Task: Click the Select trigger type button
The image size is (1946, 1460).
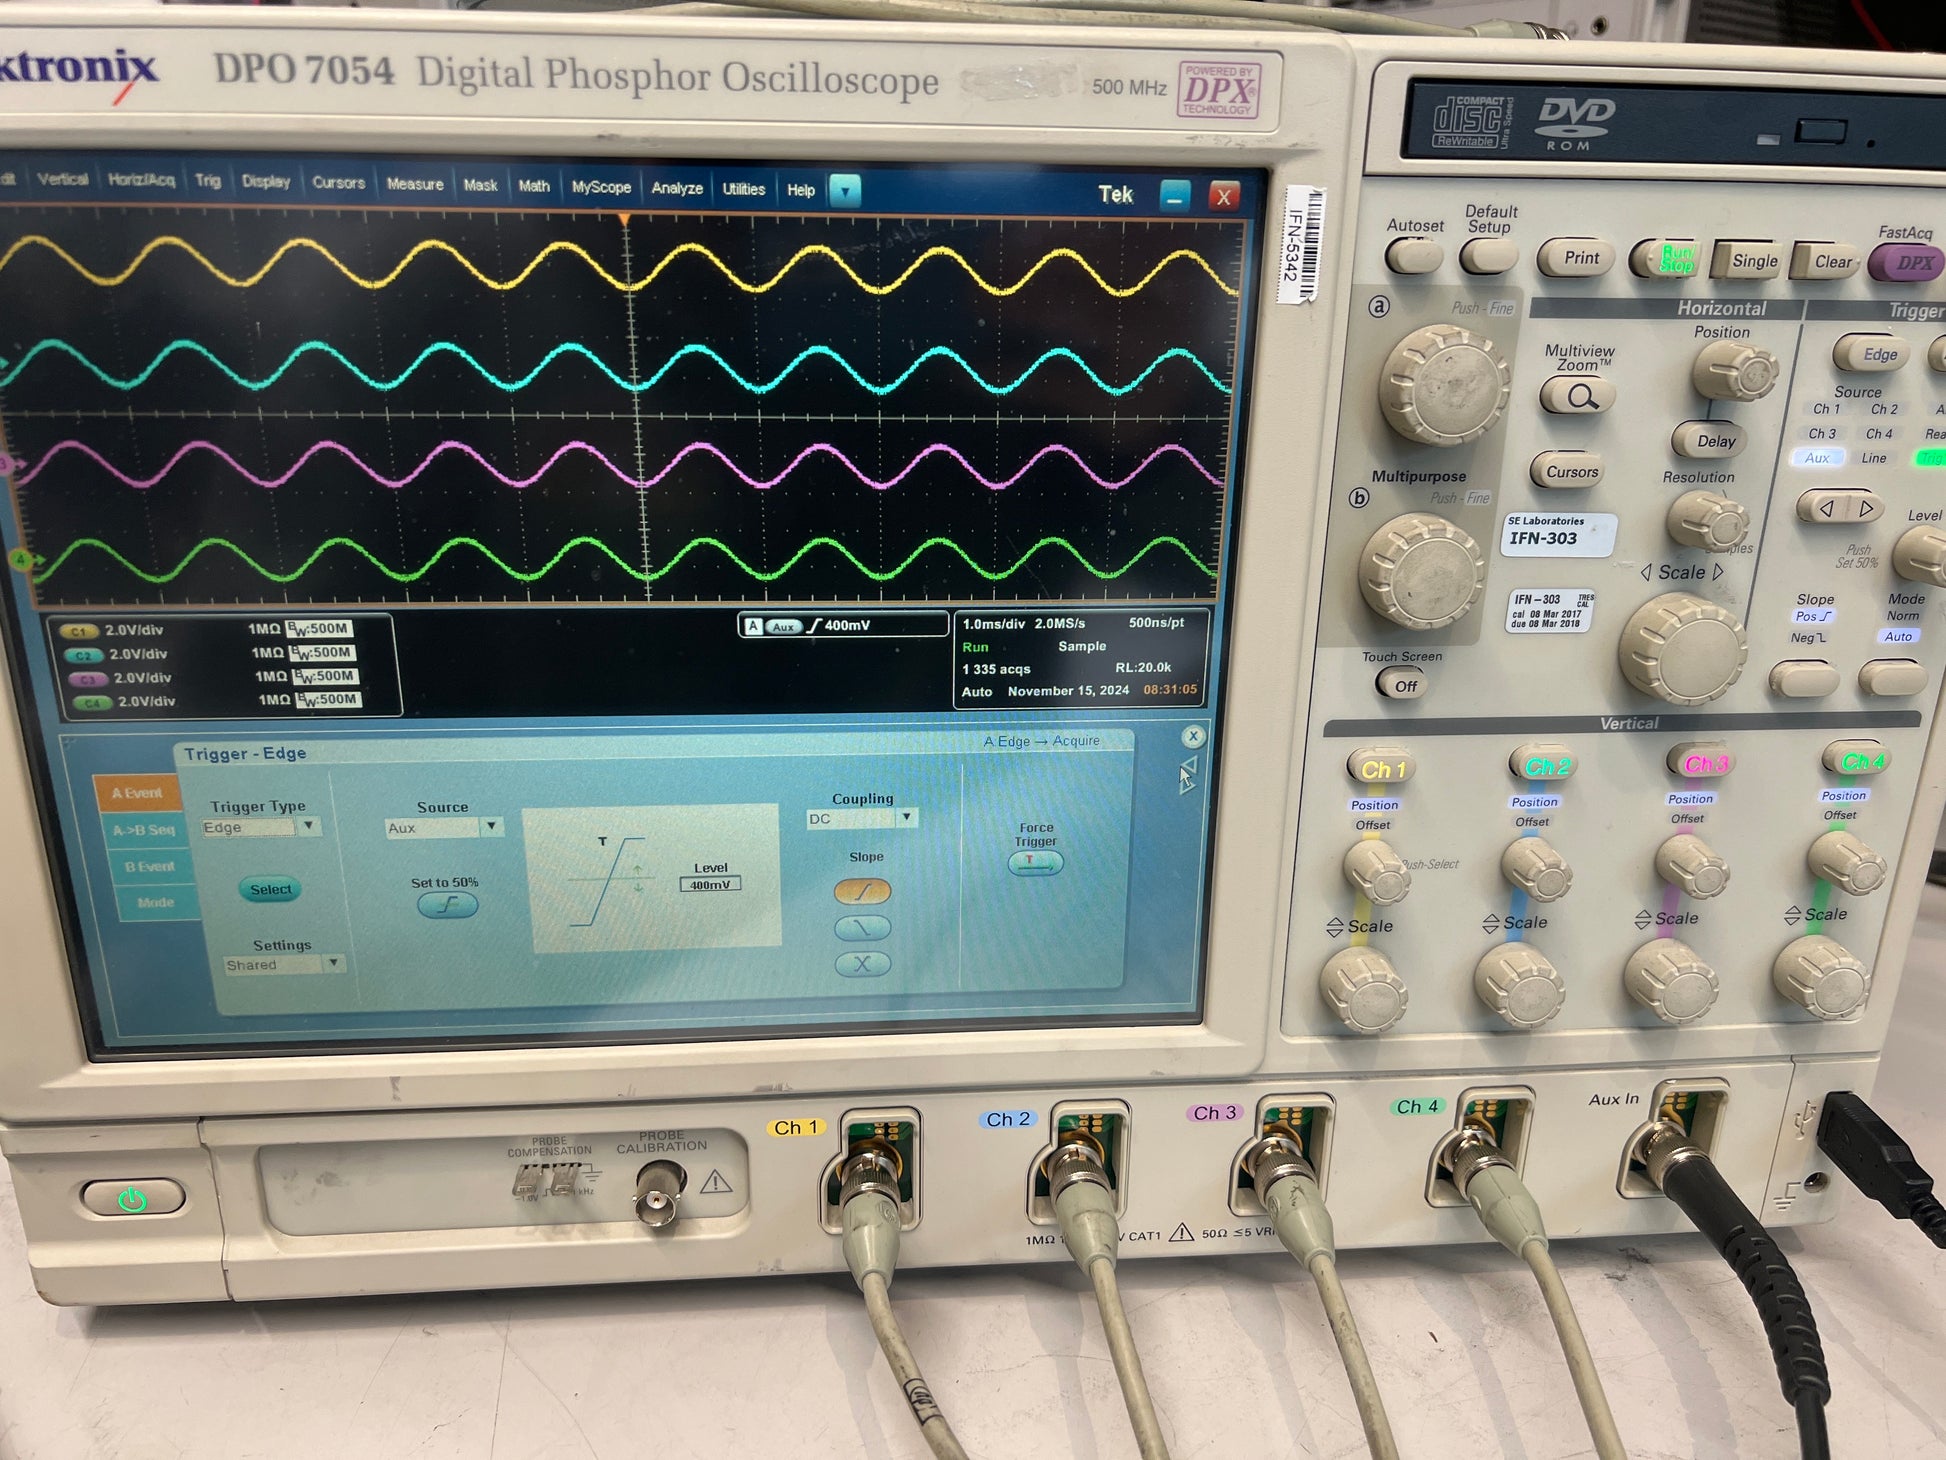Action: tap(271, 889)
